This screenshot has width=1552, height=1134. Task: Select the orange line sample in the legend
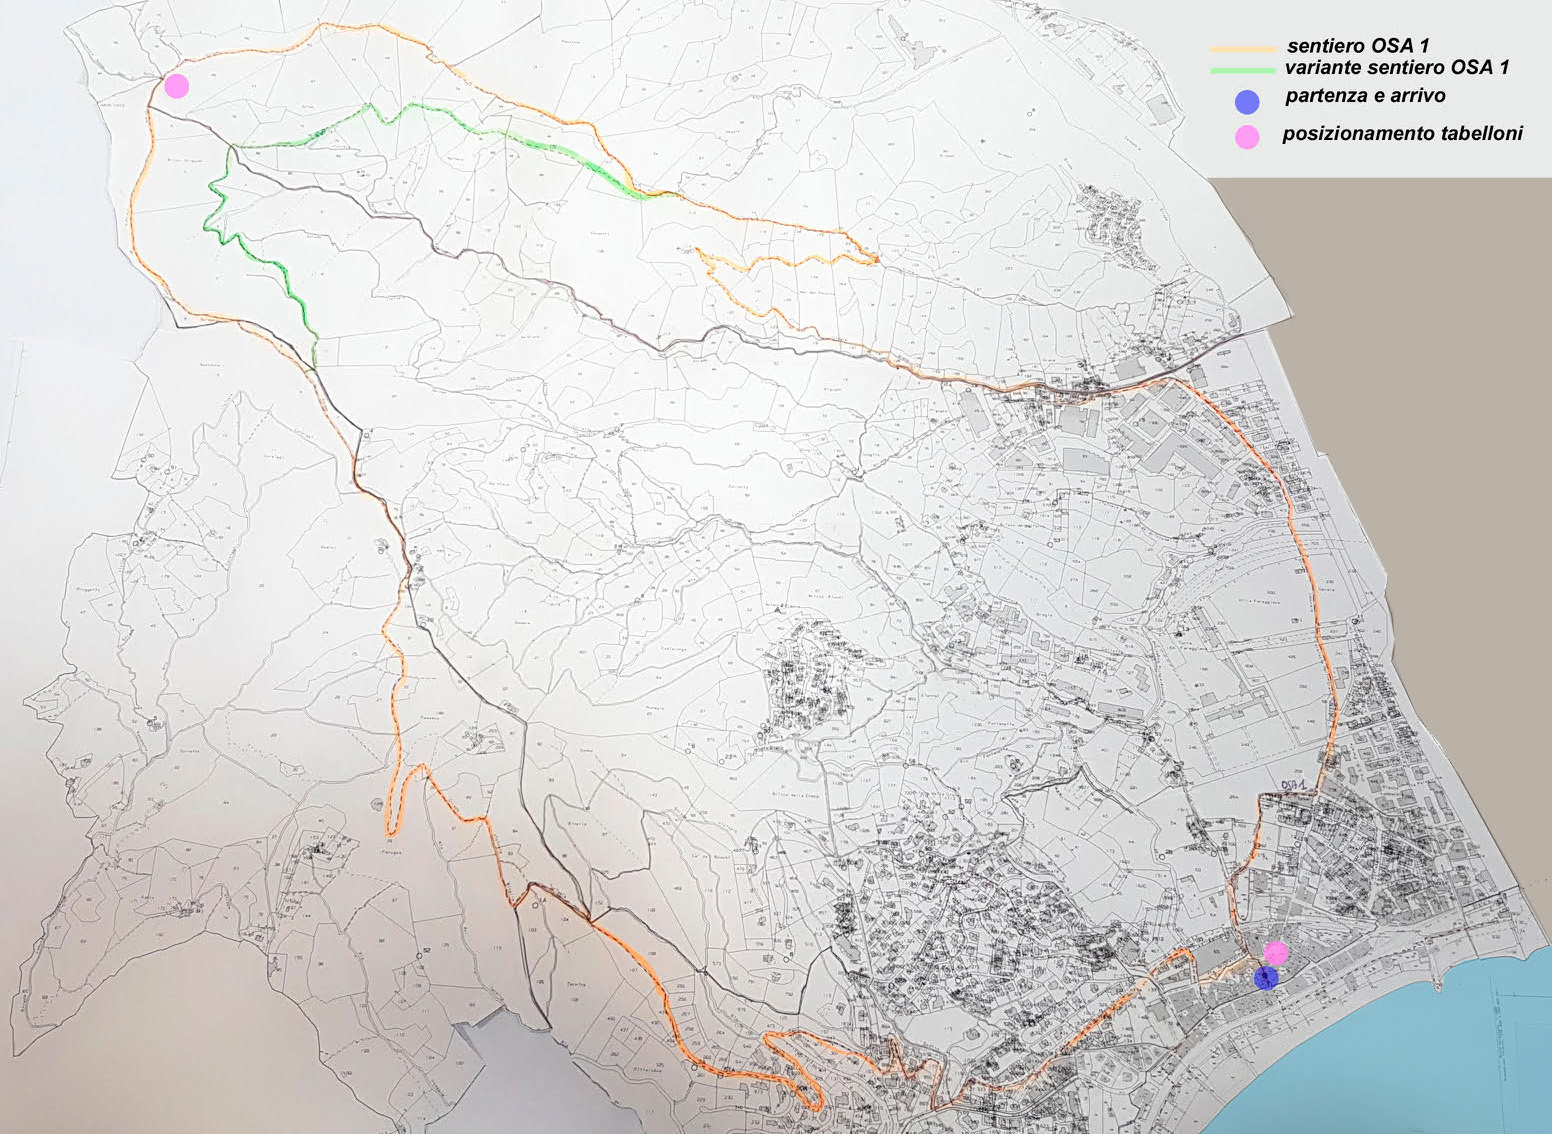pyautogui.click(x=1243, y=48)
